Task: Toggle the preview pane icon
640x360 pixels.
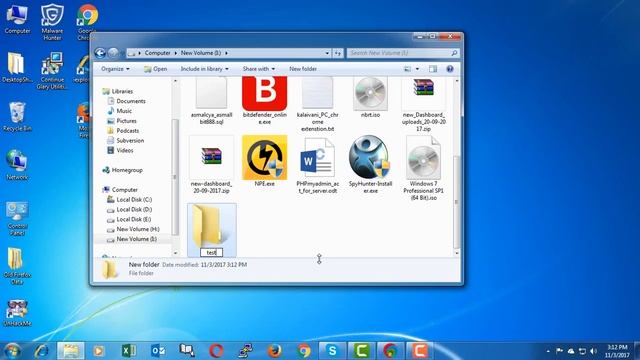Action: (433, 69)
